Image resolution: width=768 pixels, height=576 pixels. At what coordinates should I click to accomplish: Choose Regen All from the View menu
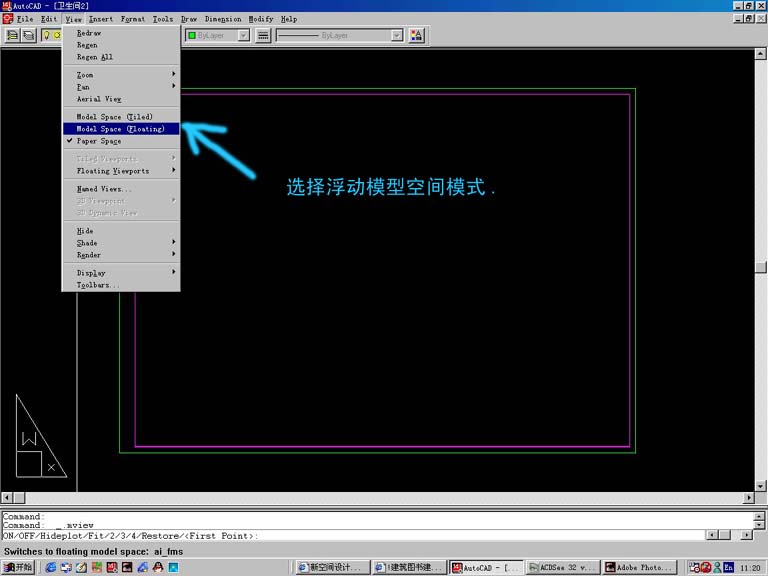[121, 57]
